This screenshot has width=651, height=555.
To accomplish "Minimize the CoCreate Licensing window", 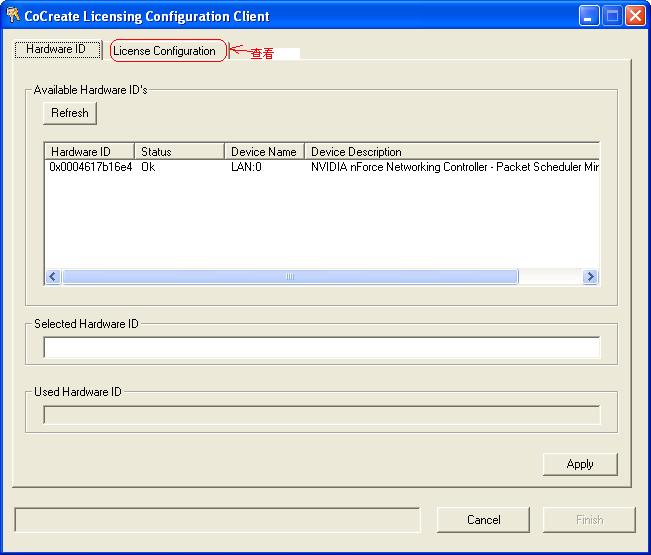I will pos(589,16).
